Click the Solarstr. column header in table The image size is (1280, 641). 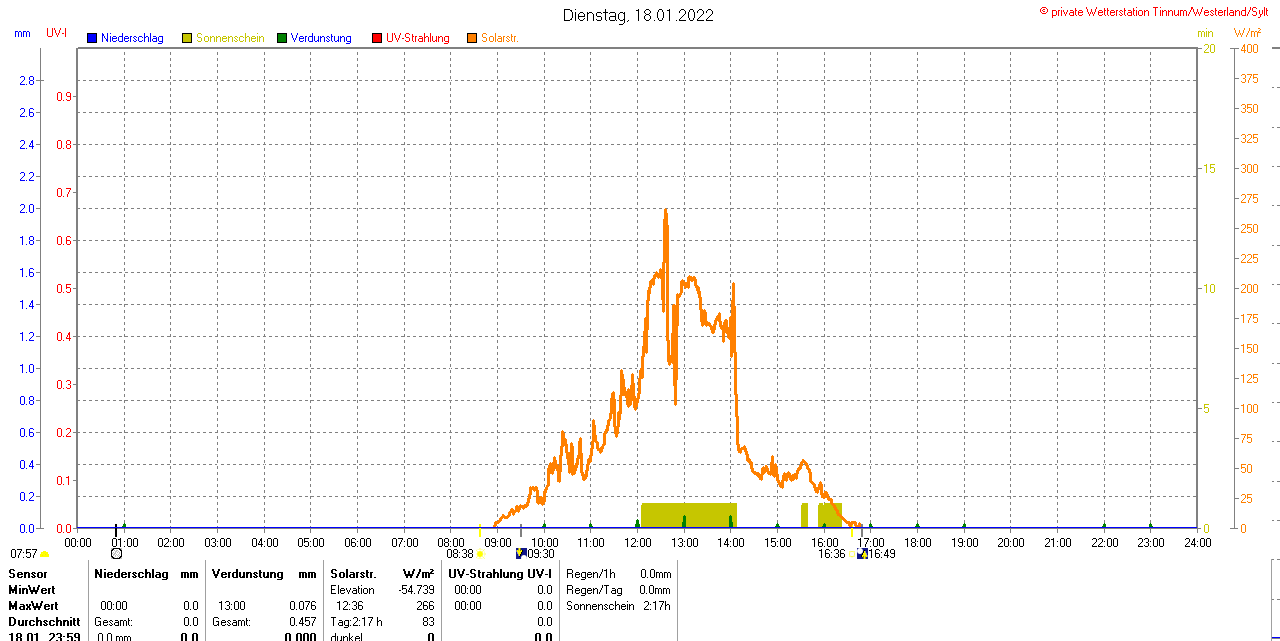[352, 574]
